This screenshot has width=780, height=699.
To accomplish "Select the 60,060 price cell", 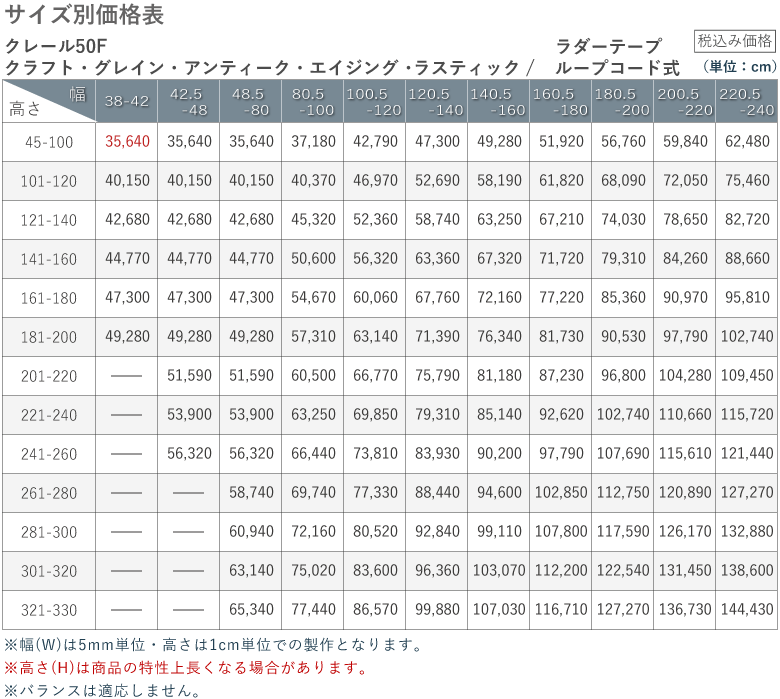I will click(x=375, y=298).
